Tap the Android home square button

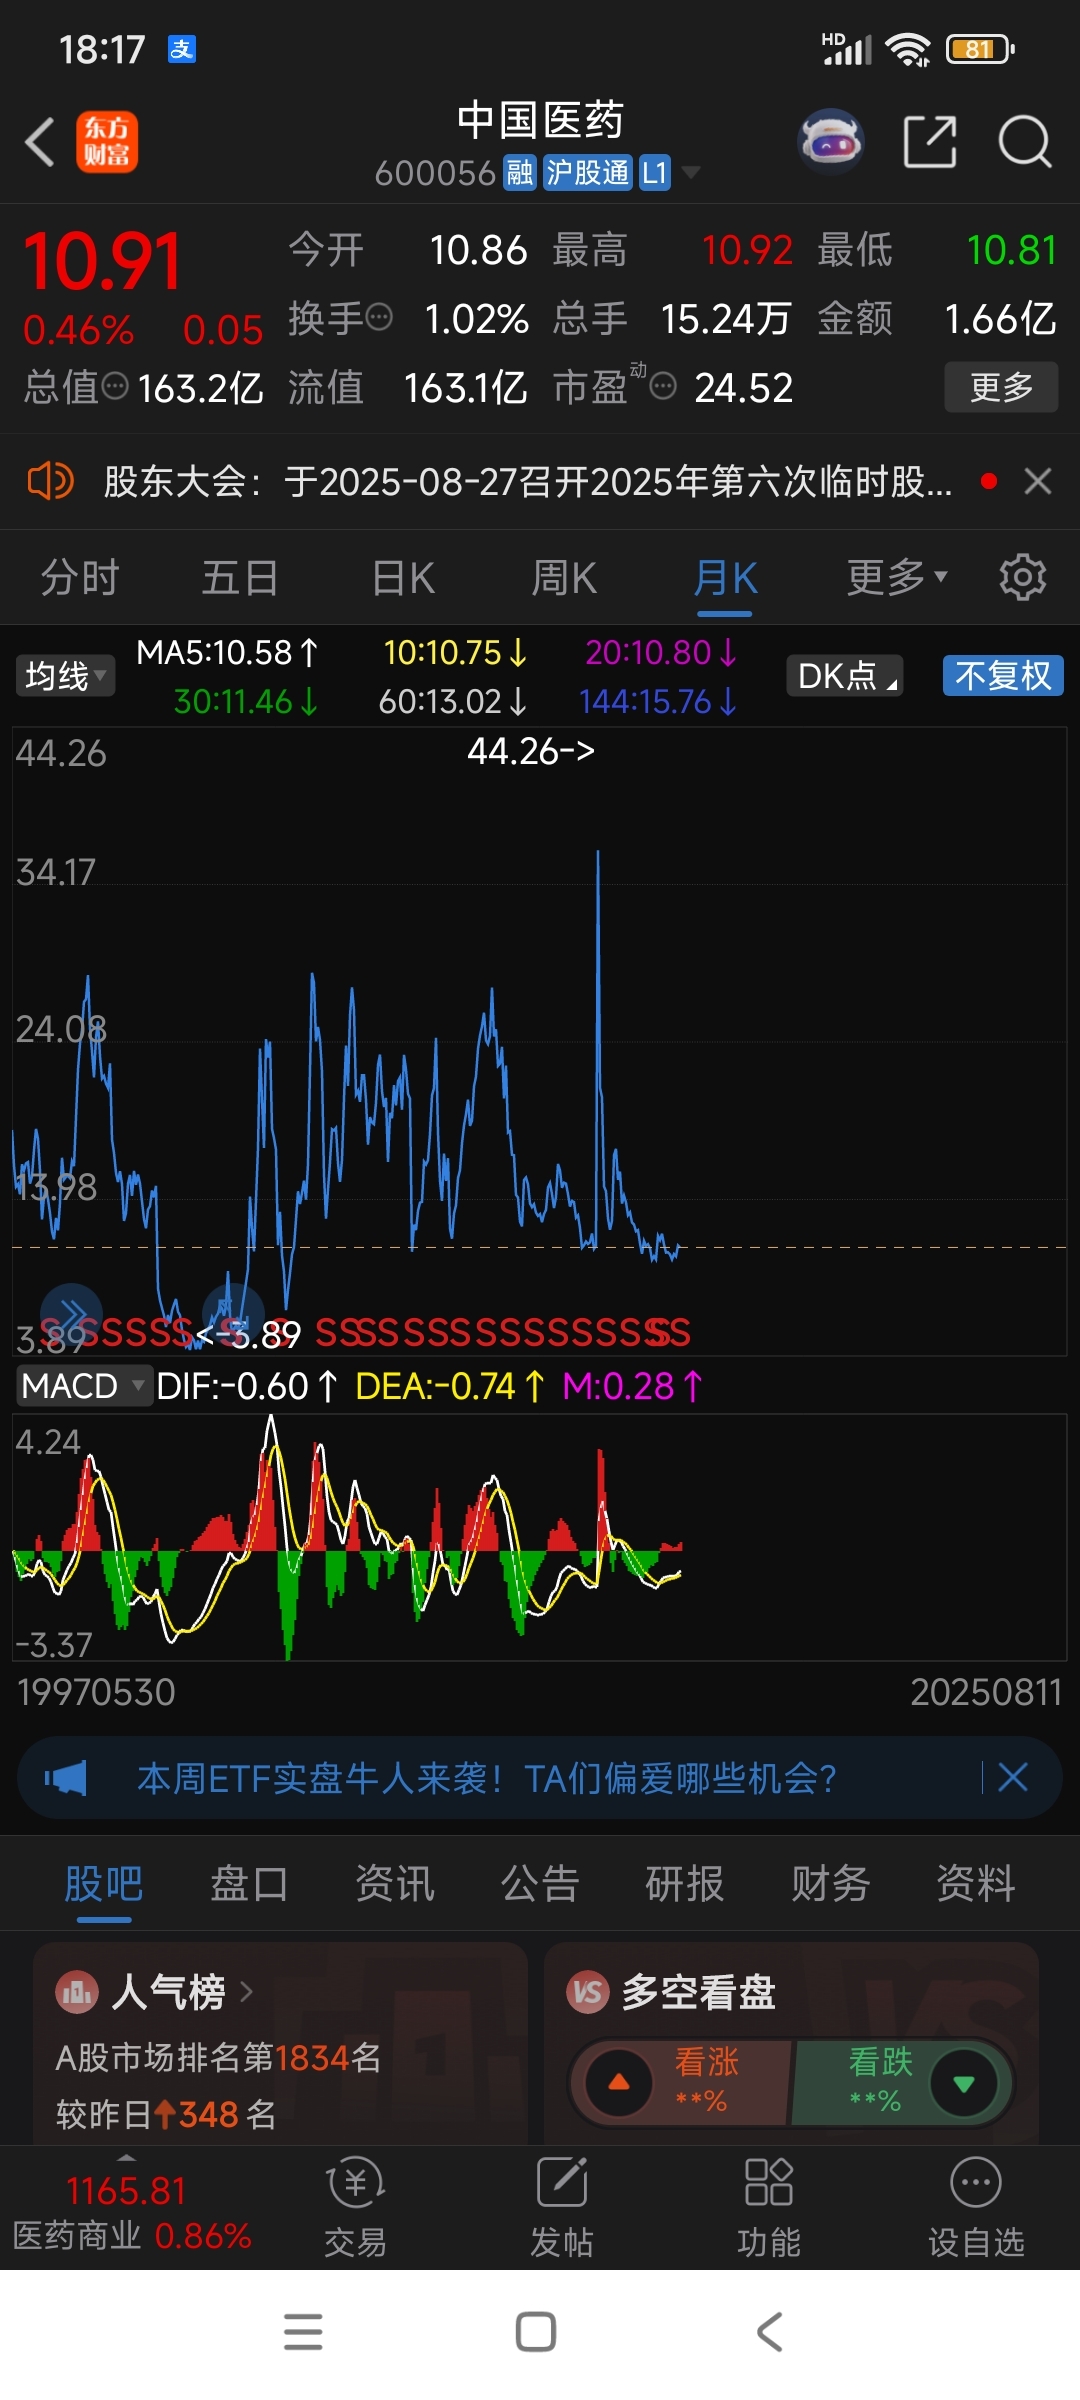[536, 2332]
